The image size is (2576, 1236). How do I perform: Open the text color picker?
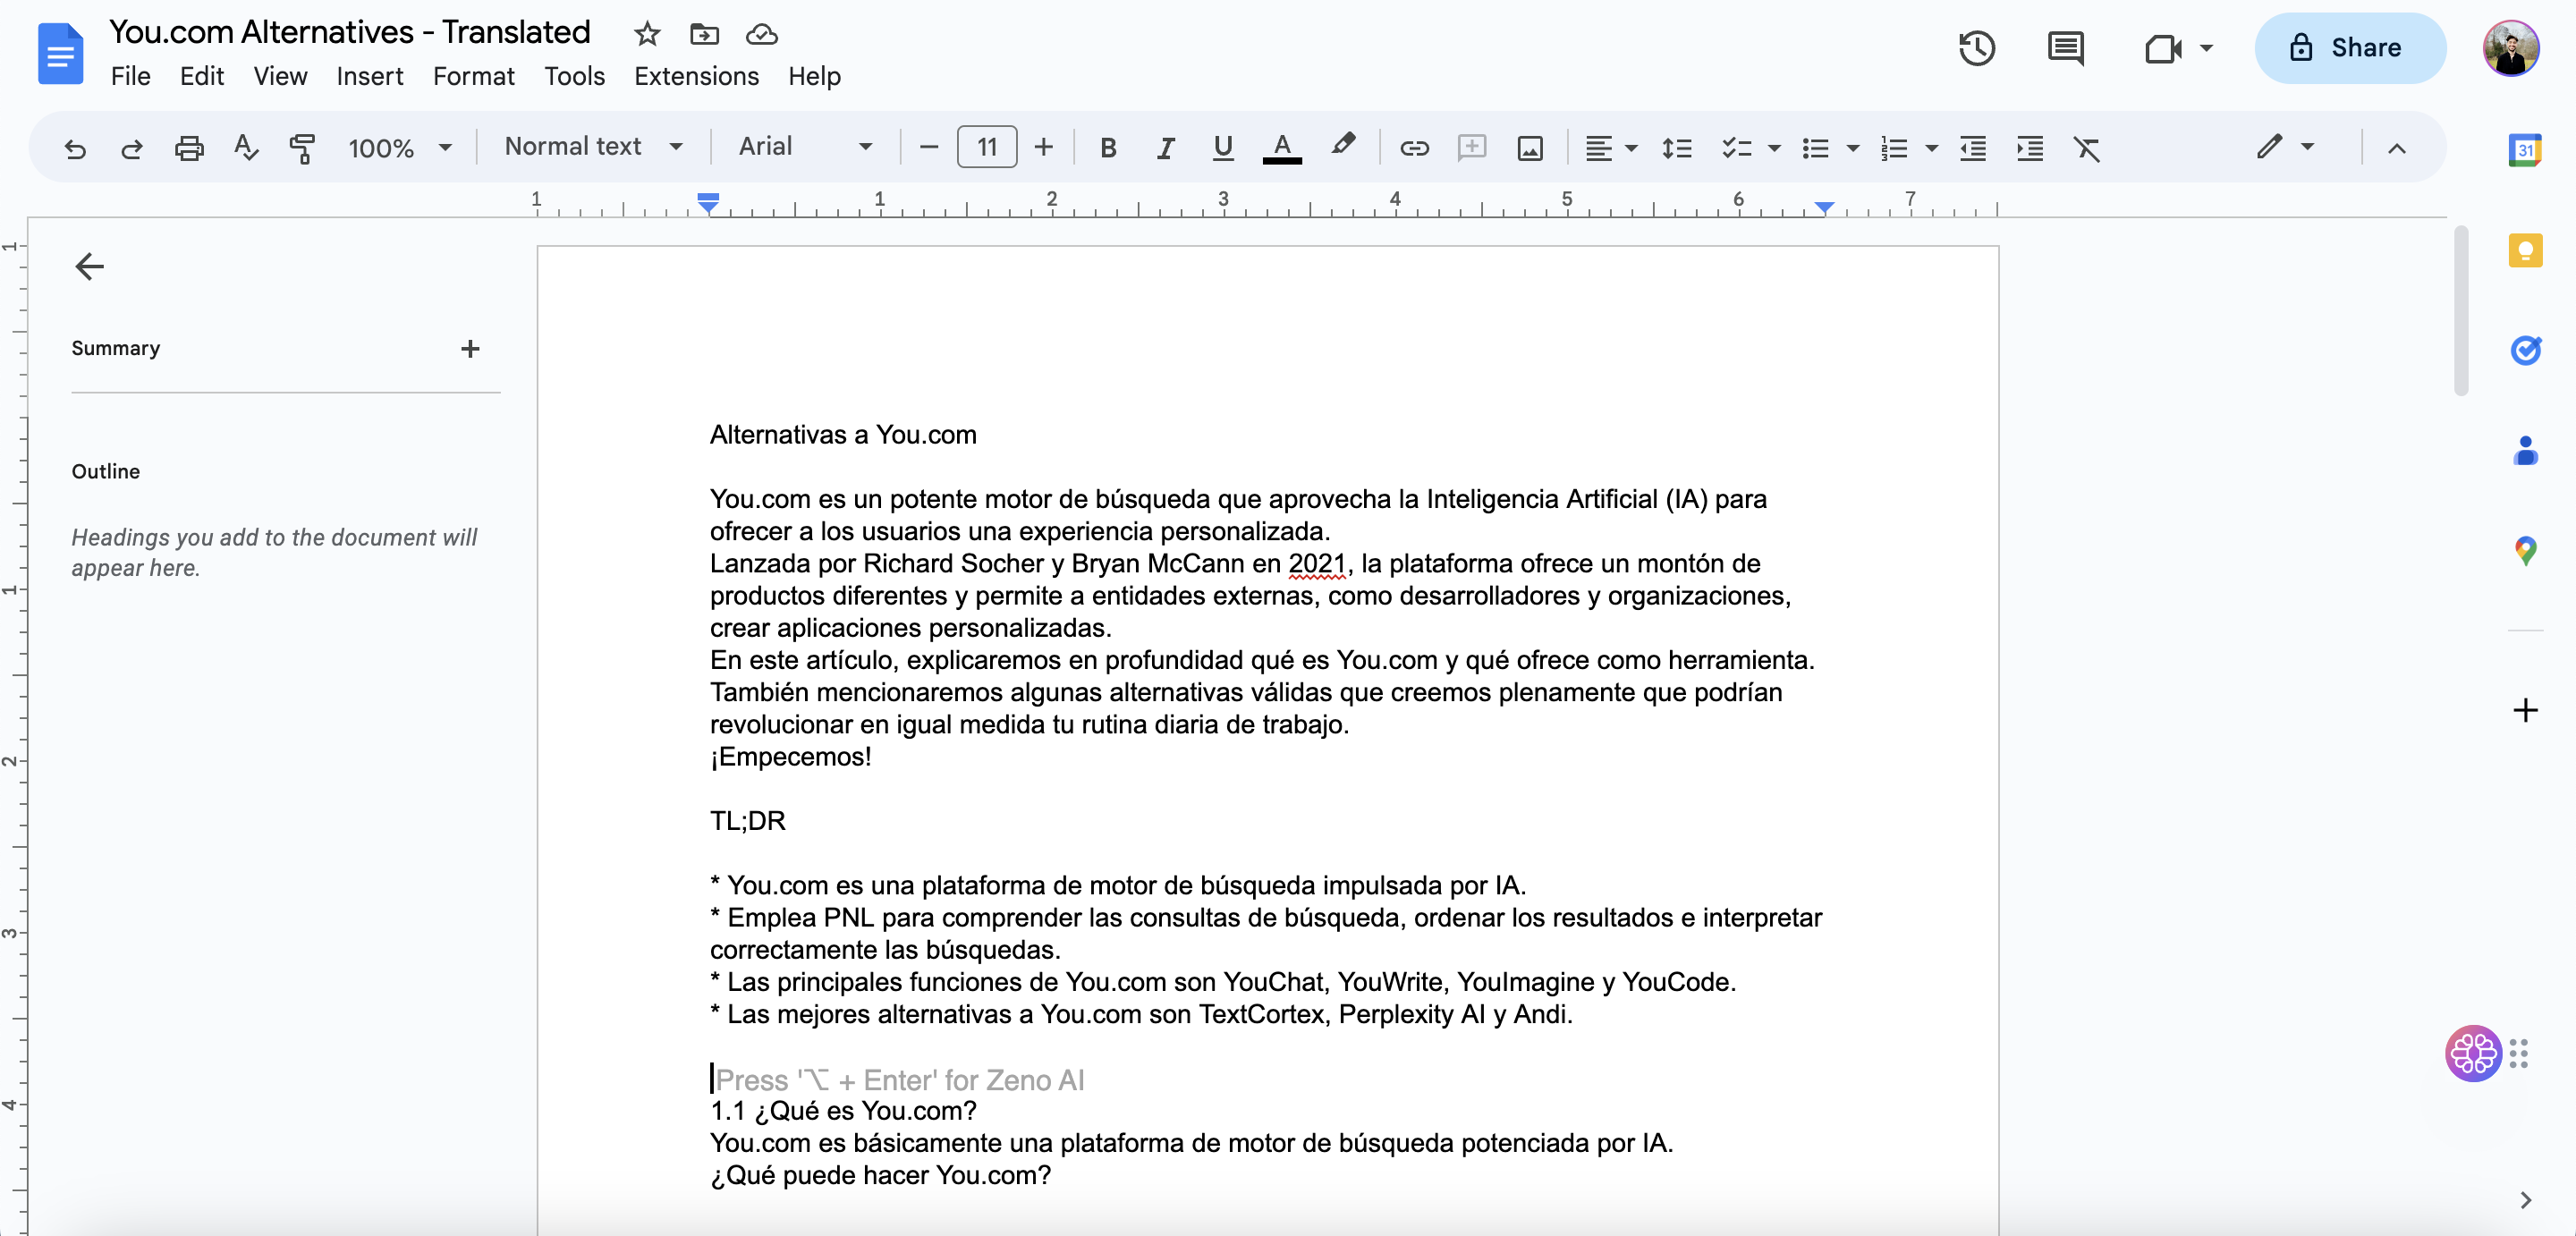click(1281, 148)
